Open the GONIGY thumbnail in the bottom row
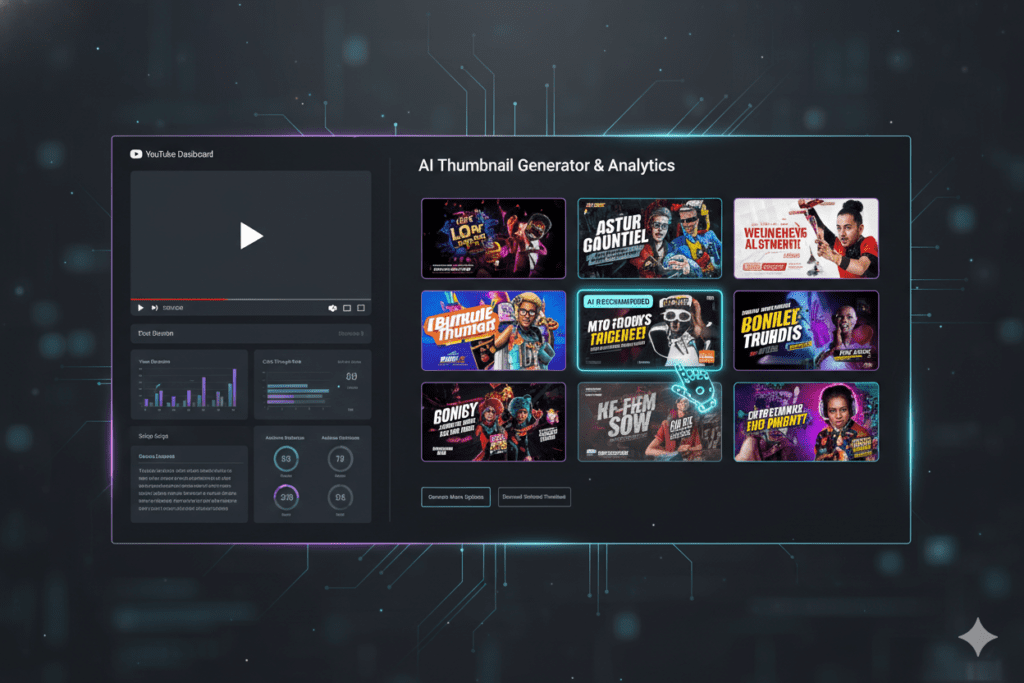This screenshot has height=683, width=1024. coord(493,422)
